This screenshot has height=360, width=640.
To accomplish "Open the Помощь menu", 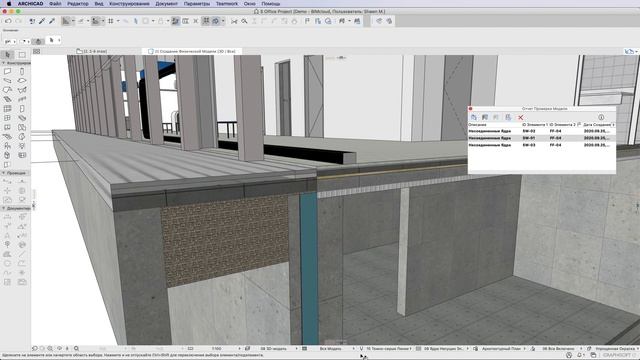I will tap(271, 4).
